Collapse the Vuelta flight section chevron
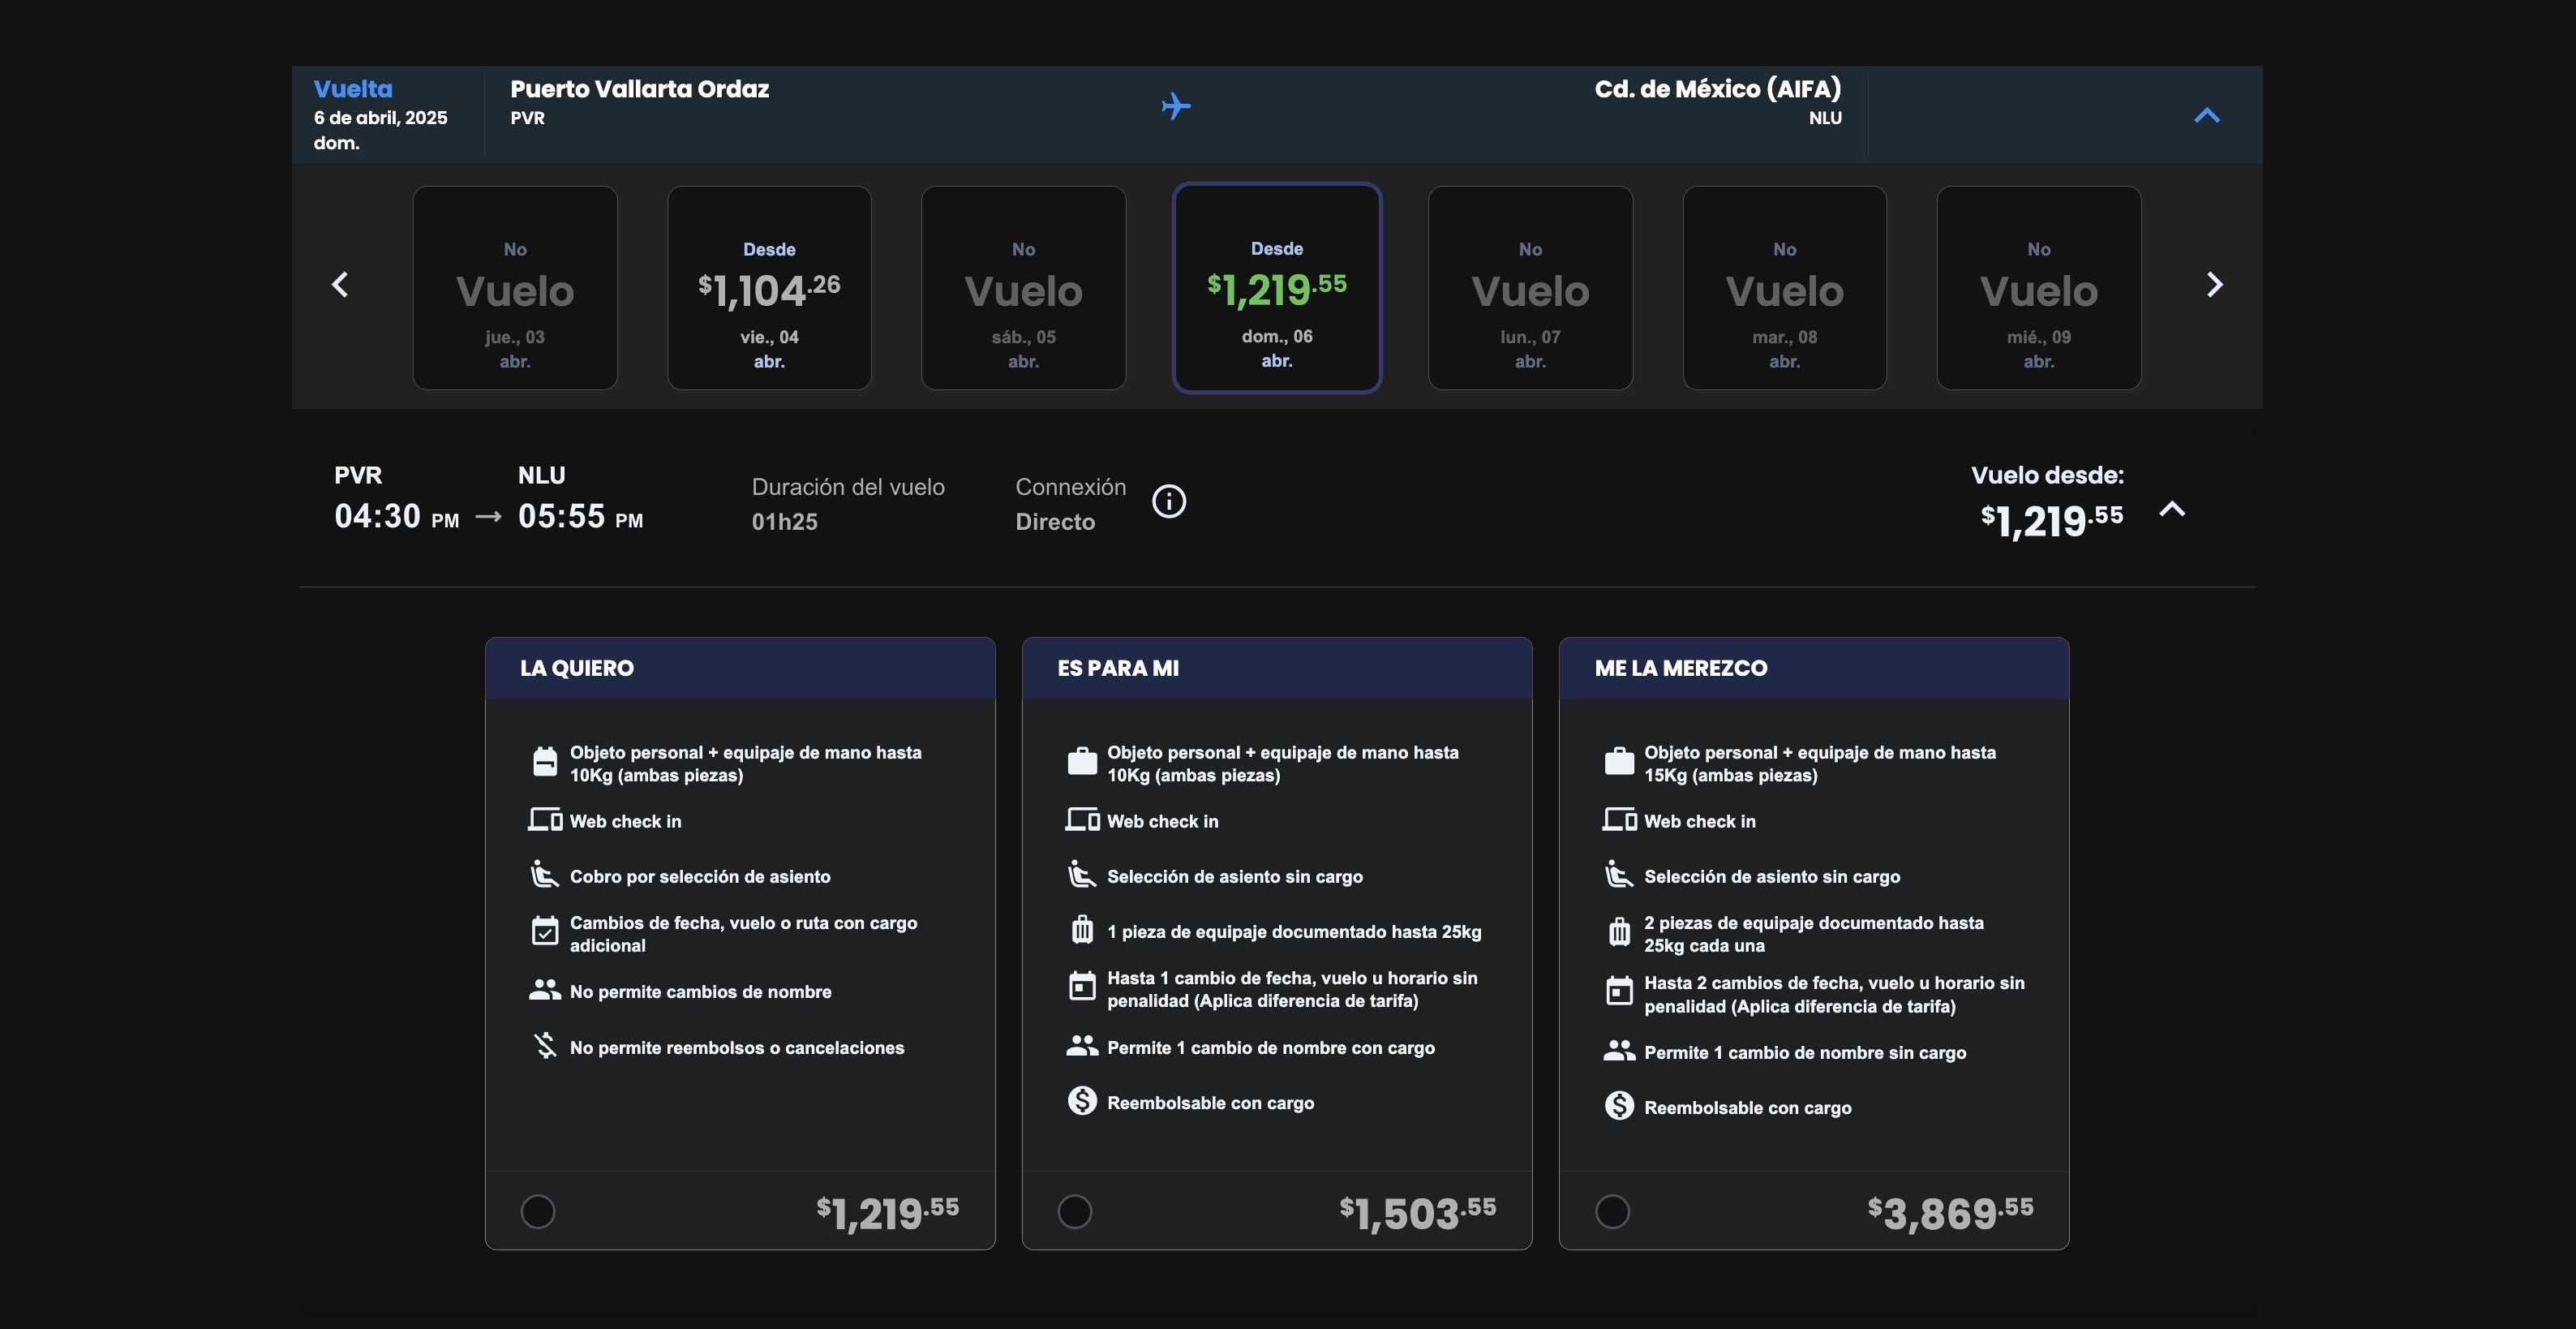The width and height of the screenshot is (2576, 1329). click(x=2206, y=115)
